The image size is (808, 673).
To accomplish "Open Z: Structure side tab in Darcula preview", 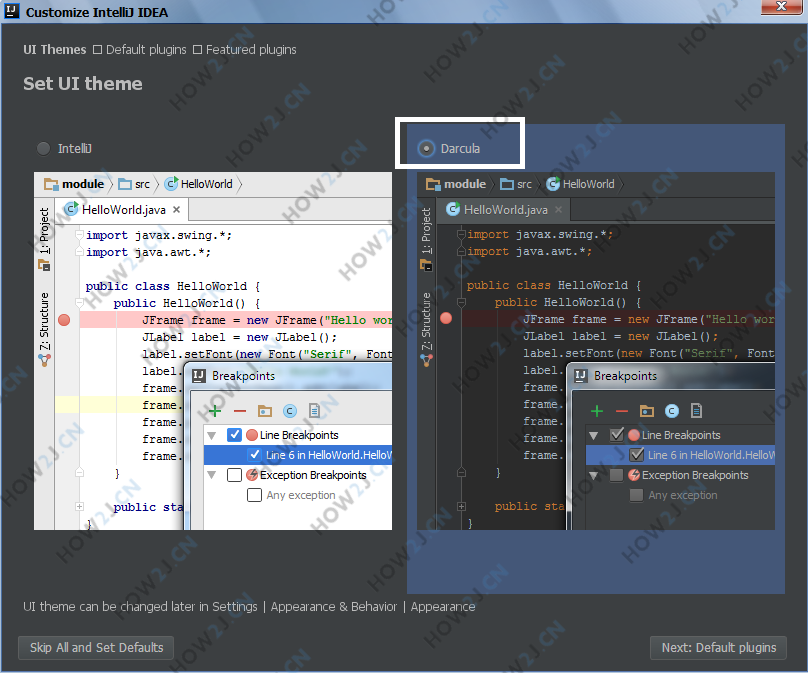I will [x=426, y=328].
